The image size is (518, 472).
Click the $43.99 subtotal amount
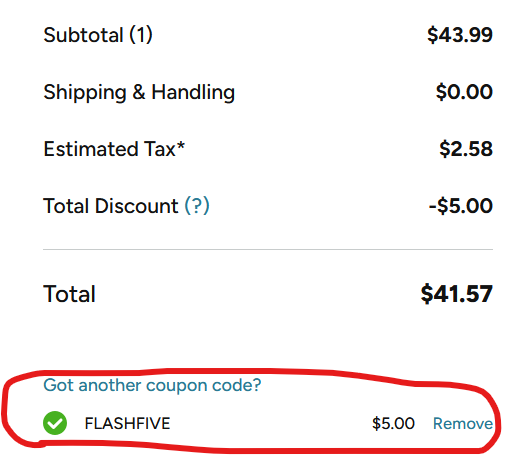point(460,35)
